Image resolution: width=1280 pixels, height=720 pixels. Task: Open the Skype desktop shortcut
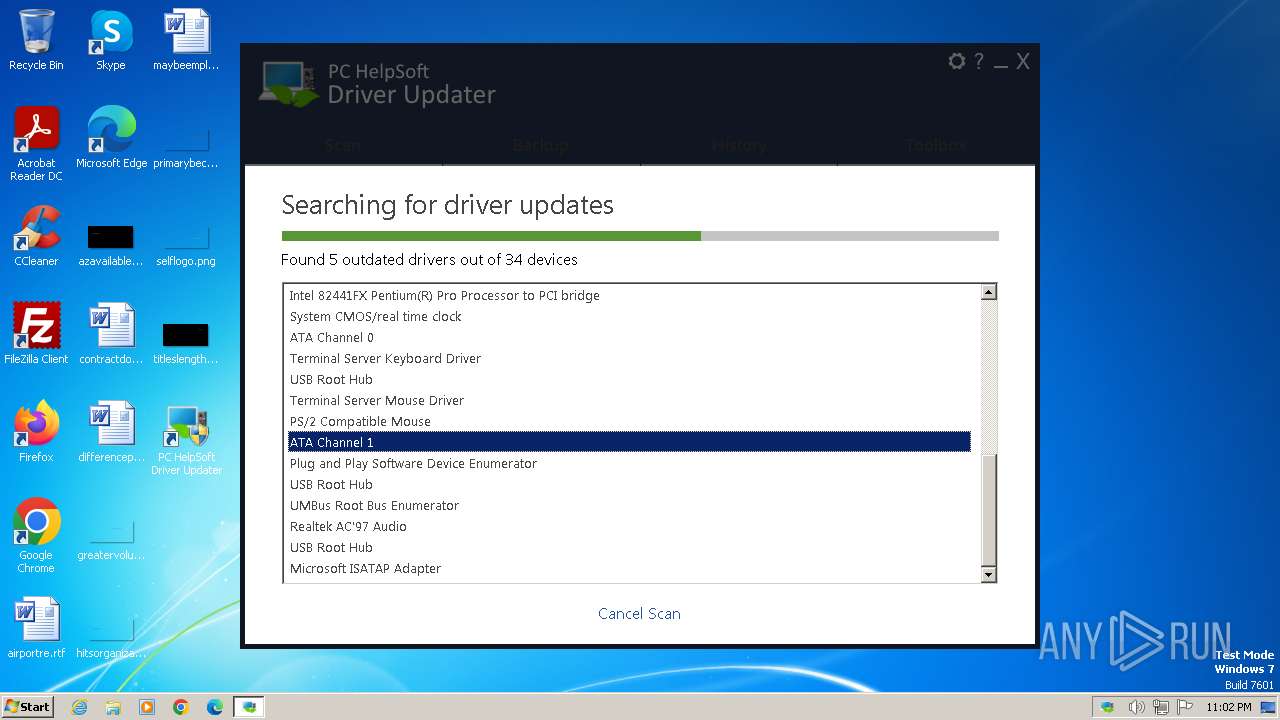[x=111, y=40]
